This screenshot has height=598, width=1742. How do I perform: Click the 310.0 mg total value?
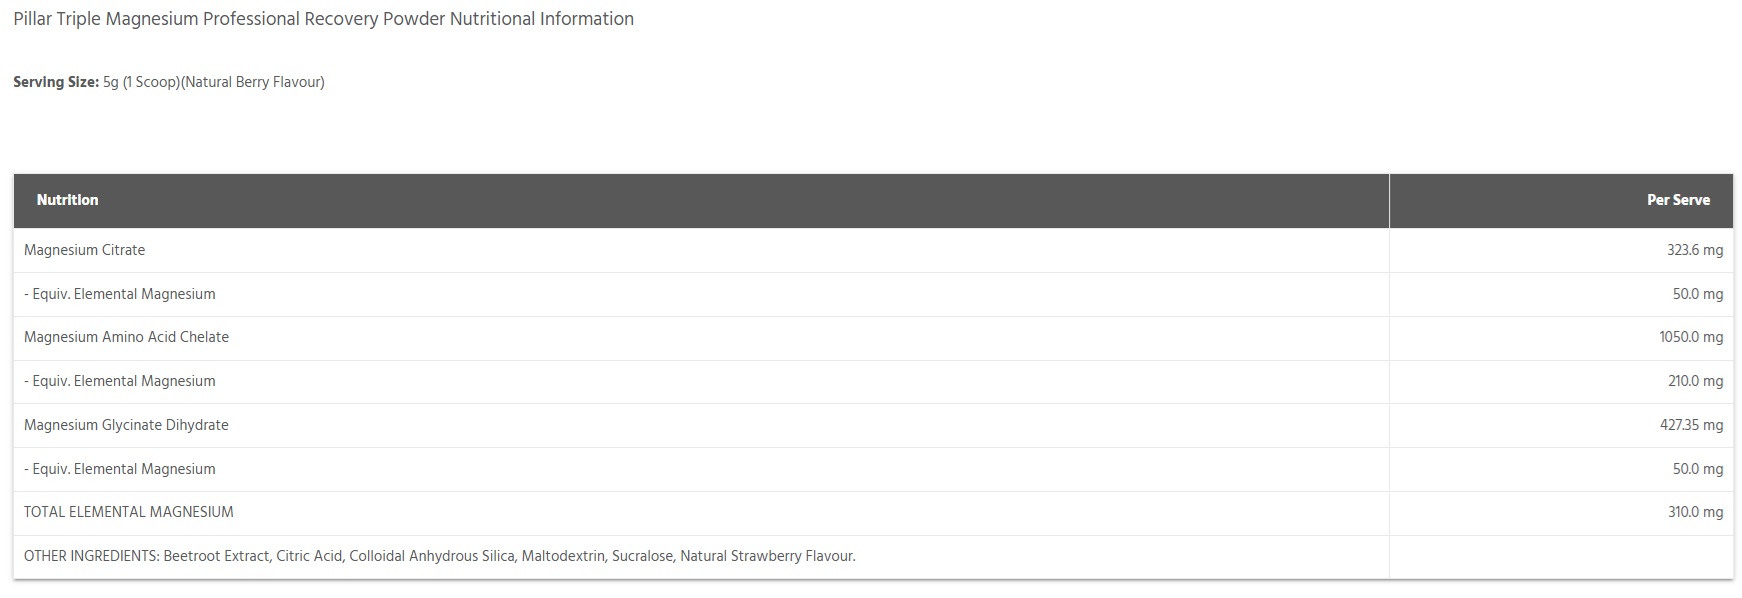tap(1695, 512)
